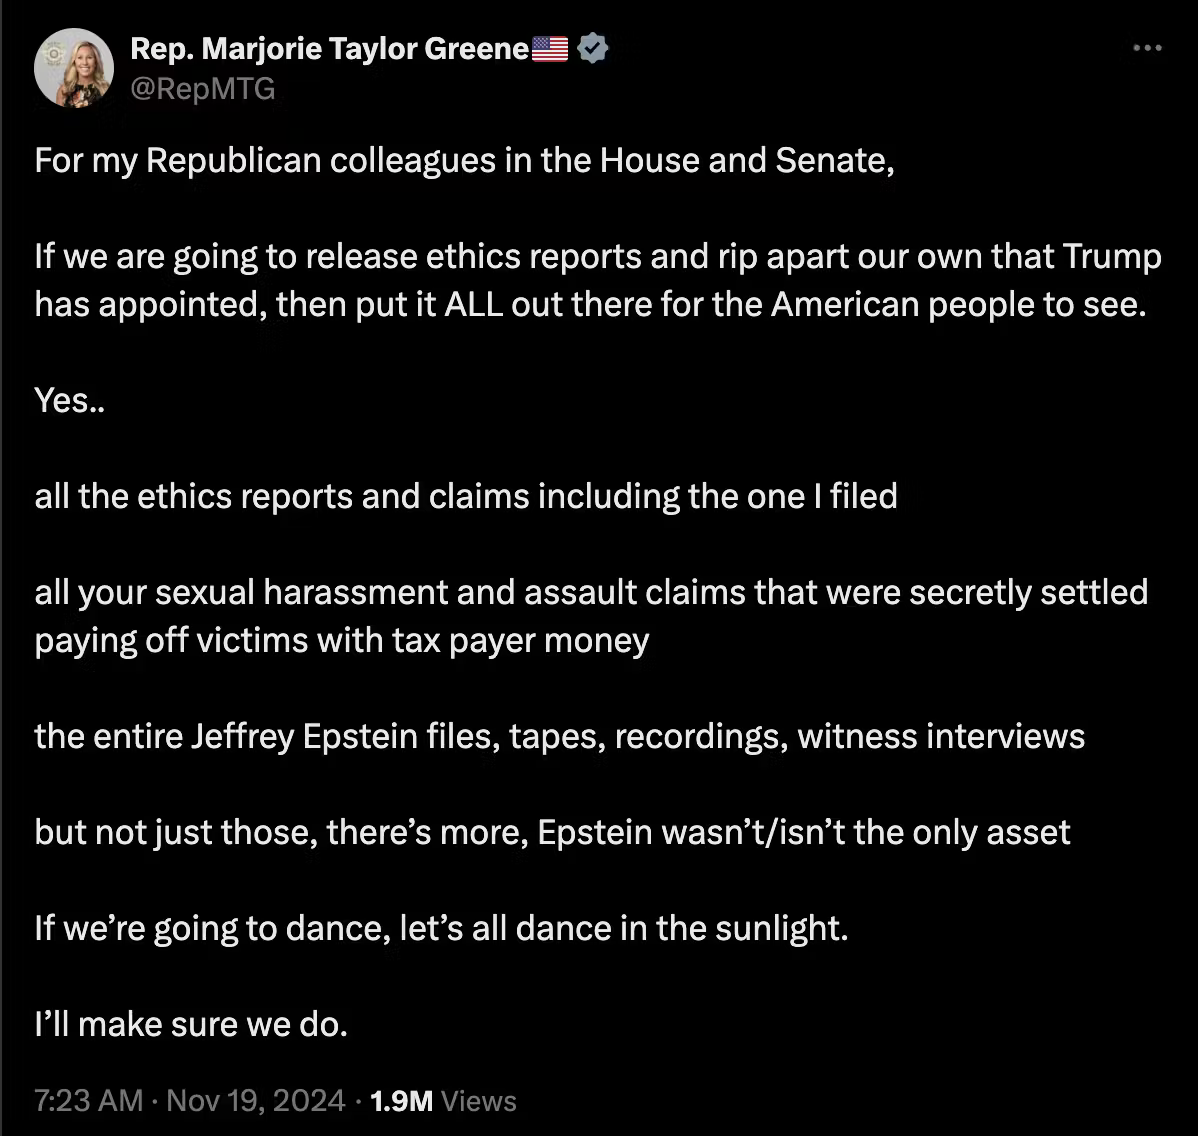1198x1136 pixels.
Task: Click the @RepMTG handle
Action: click(202, 89)
